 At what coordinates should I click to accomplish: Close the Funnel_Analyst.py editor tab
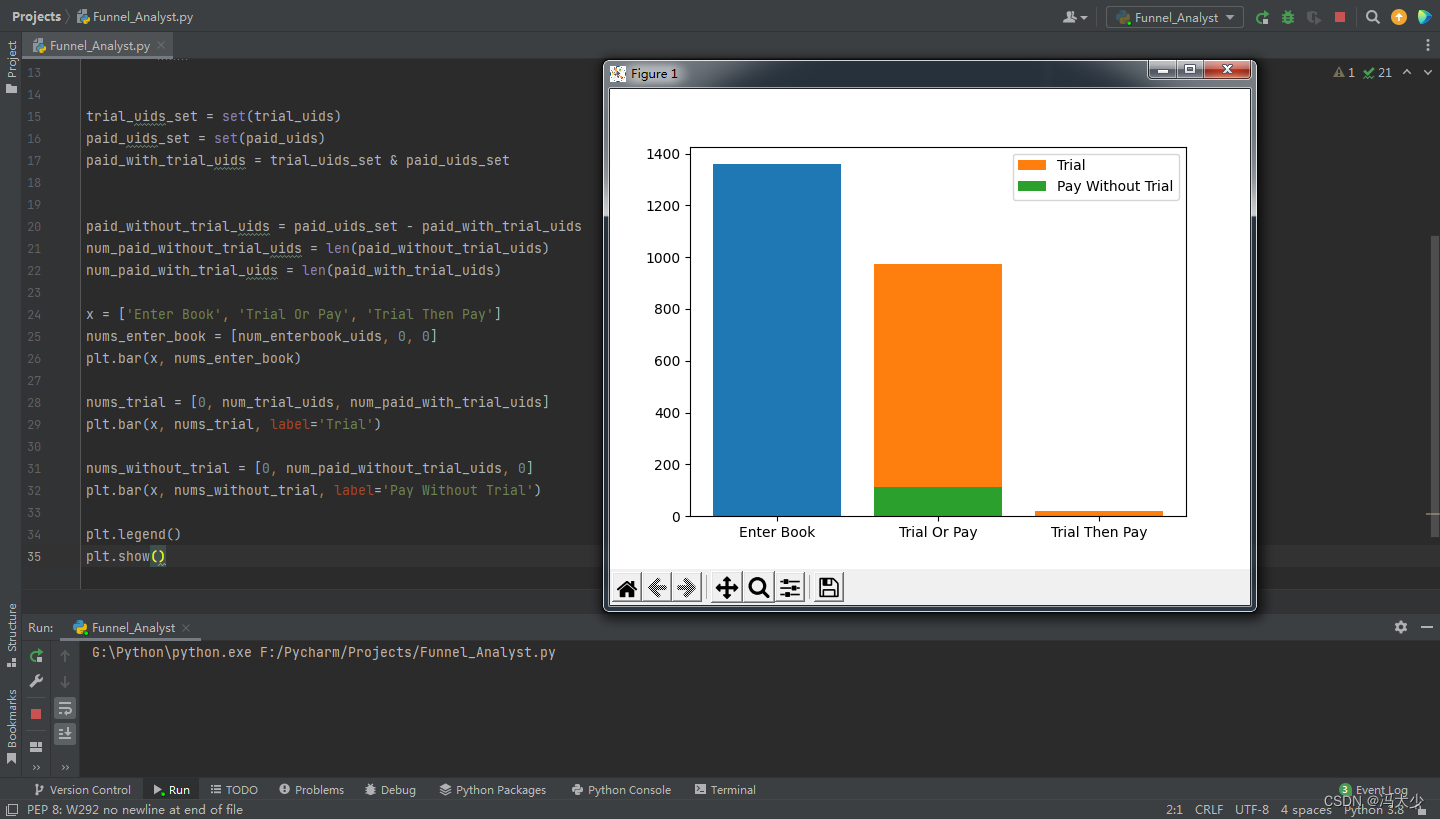point(160,46)
